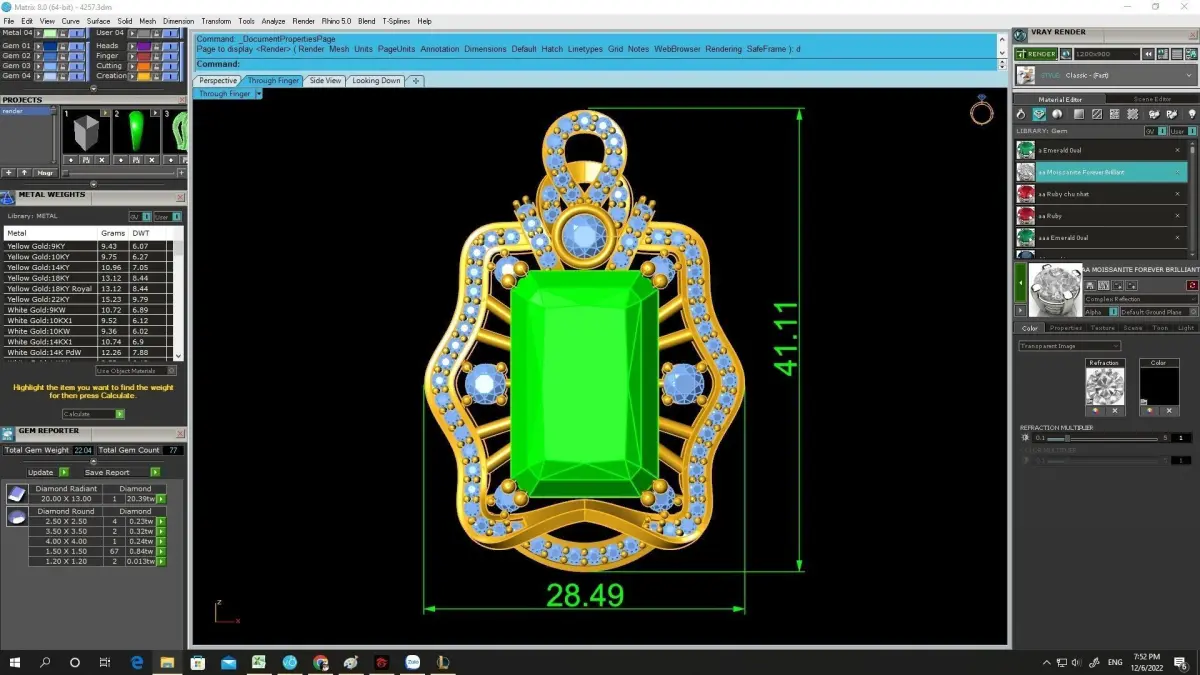Select the 'aa Ruby' material row

pos(1101,216)
